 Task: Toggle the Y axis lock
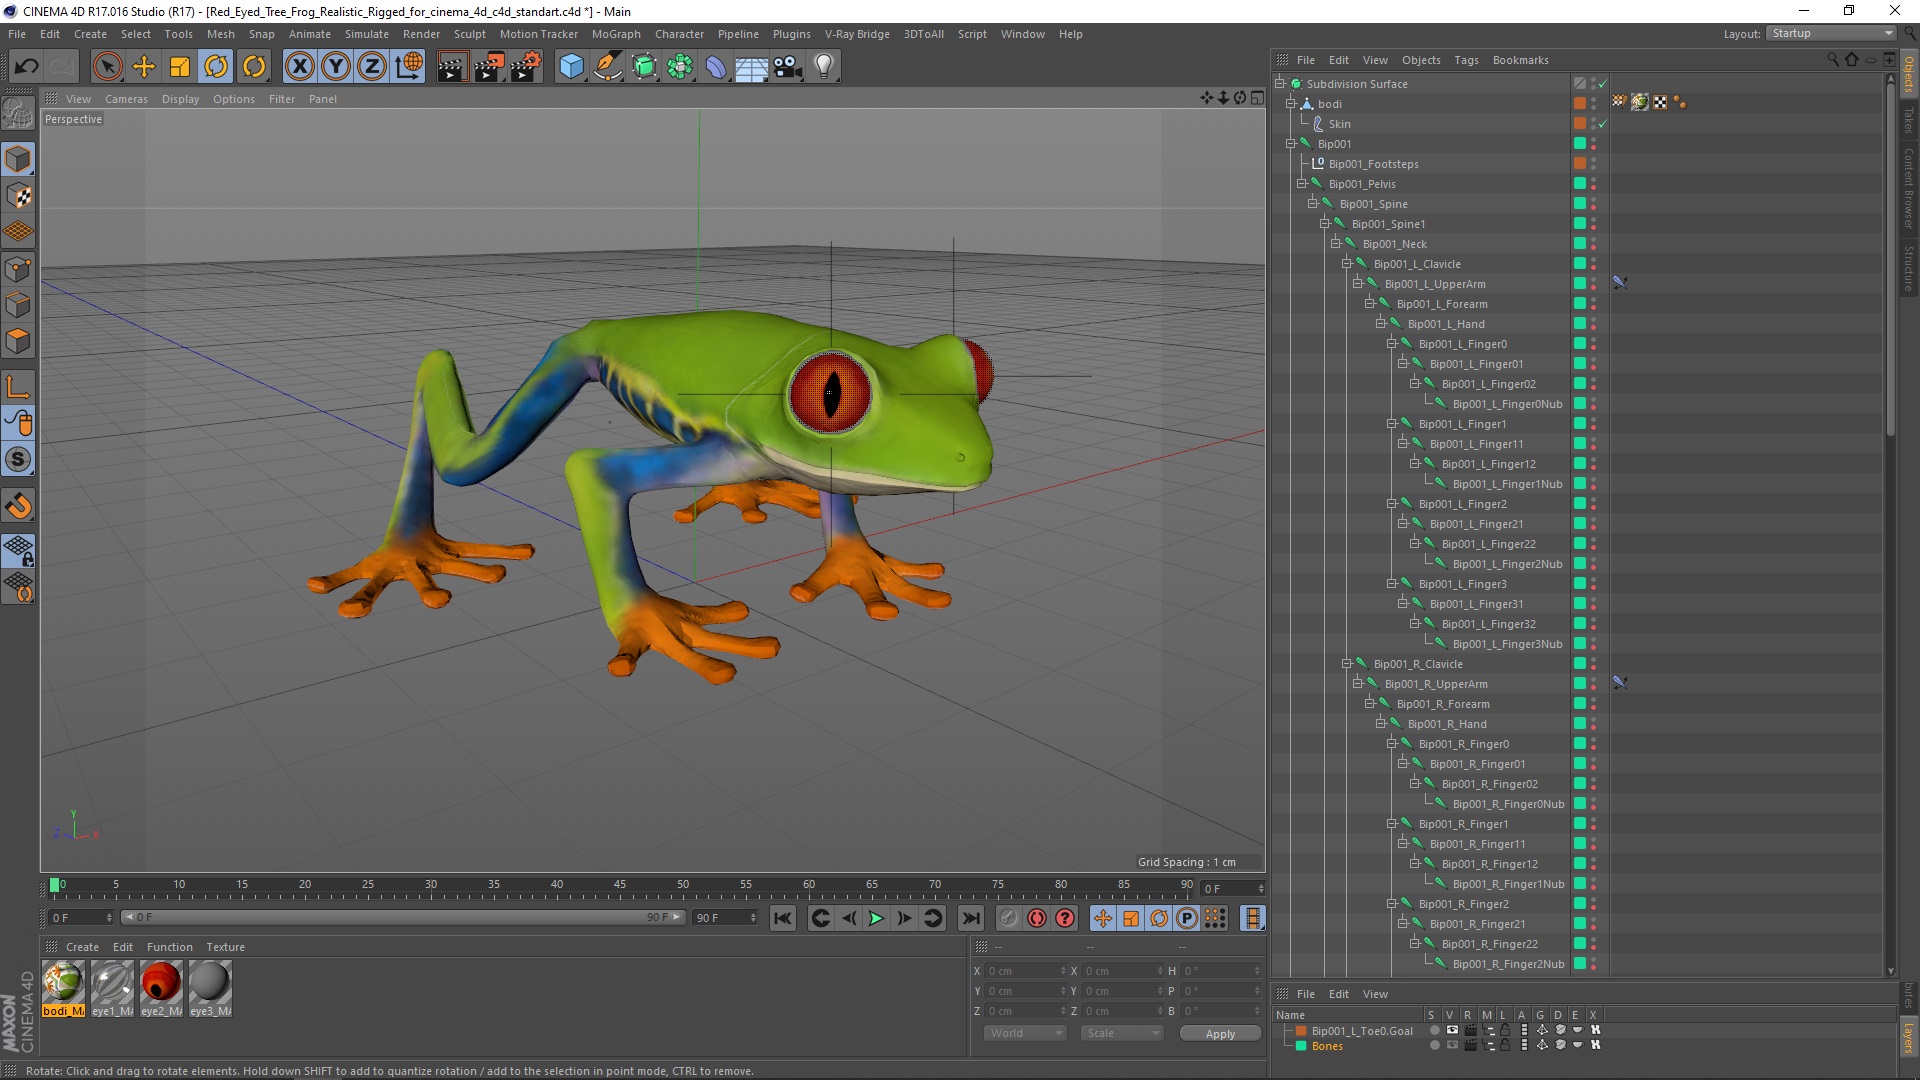coord(336,67)
